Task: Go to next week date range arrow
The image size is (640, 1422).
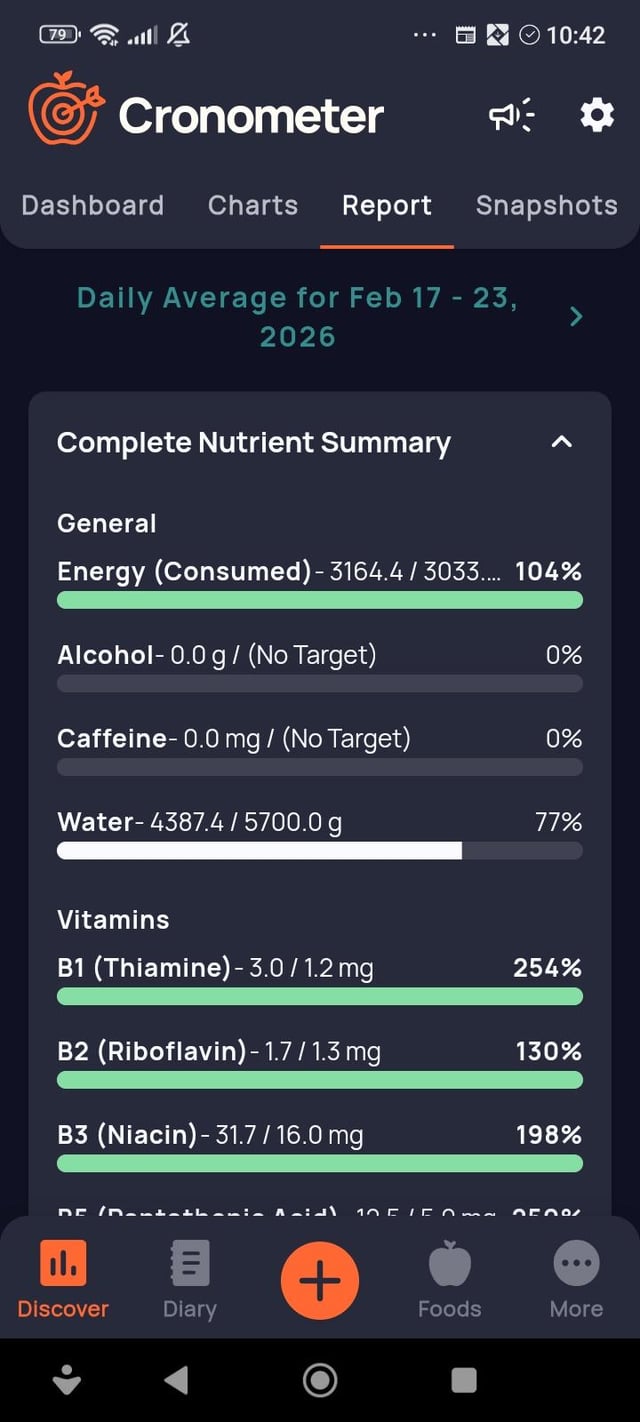Action: pyautogui.click(x=576, y=317)
